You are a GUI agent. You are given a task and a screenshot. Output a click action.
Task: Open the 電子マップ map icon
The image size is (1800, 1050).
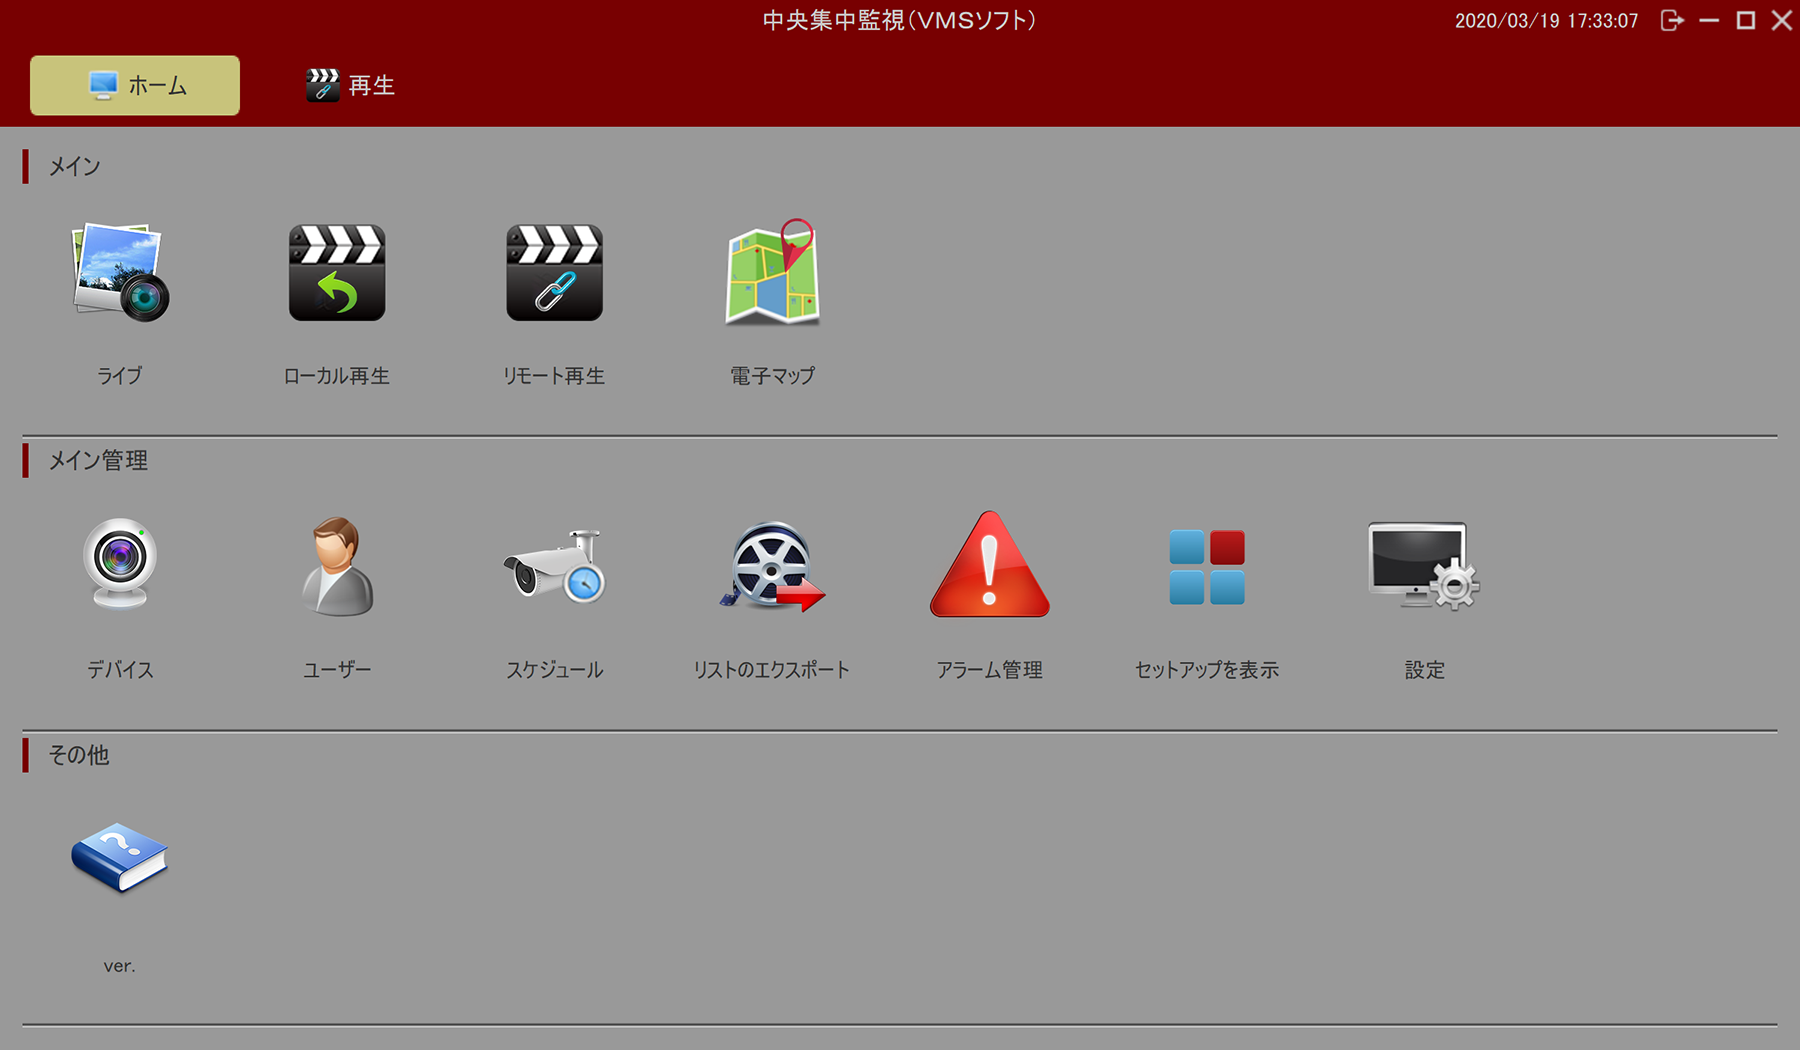tap(772, 272)
